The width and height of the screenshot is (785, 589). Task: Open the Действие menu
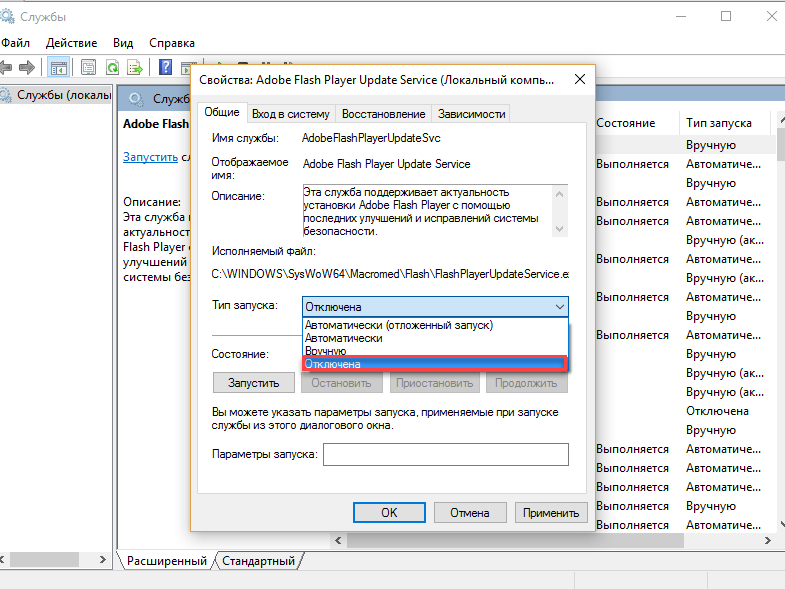coord(71,43)
